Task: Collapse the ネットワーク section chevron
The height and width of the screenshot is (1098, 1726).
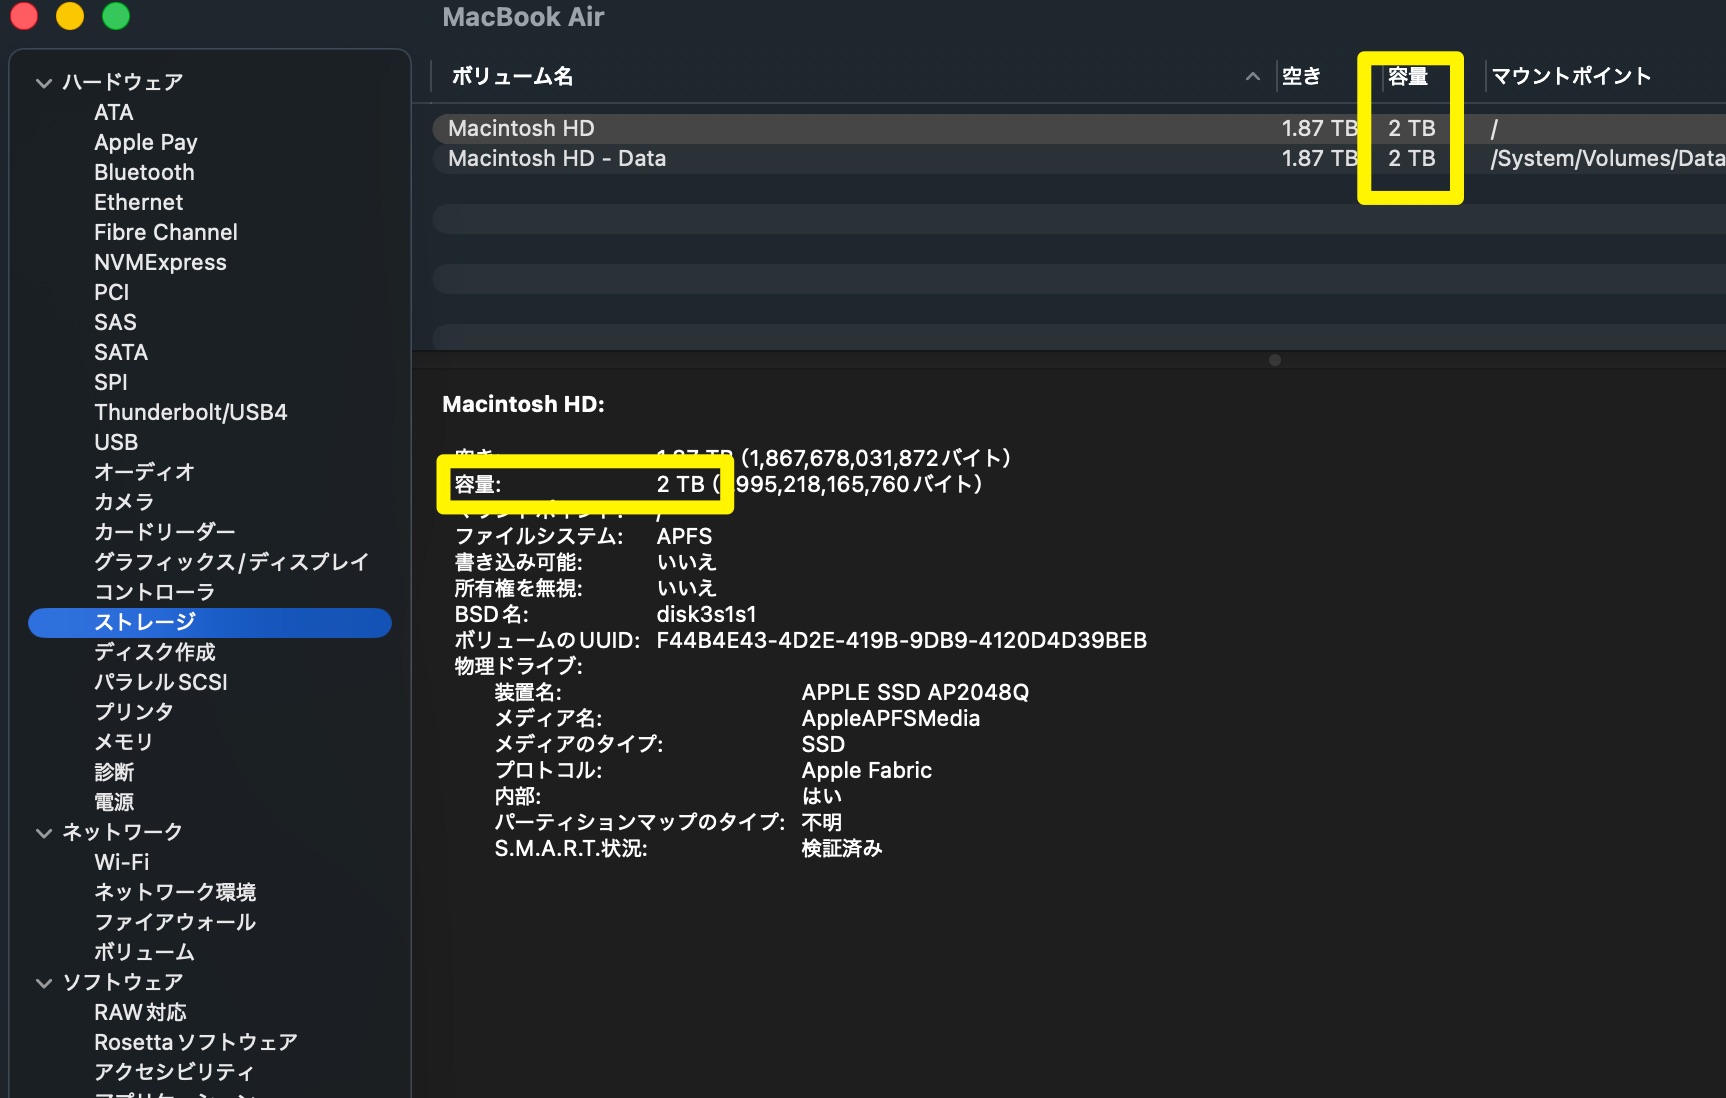Action: point(44,833)
